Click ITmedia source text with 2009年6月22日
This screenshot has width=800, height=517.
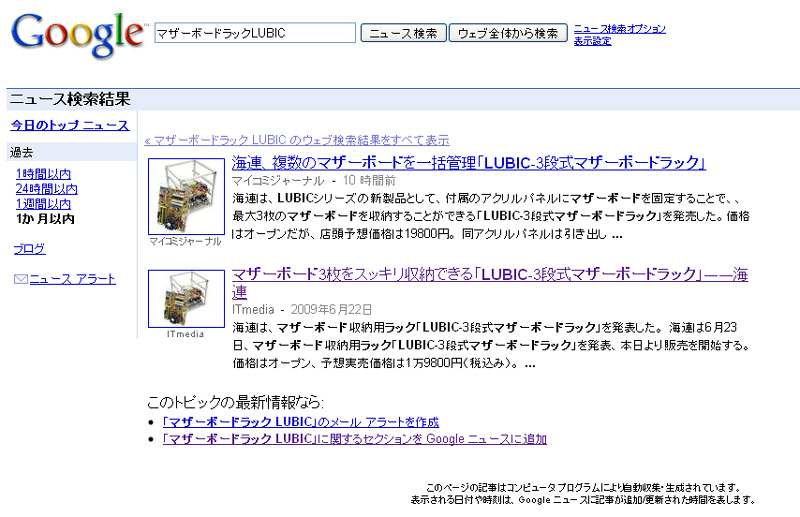253,309
